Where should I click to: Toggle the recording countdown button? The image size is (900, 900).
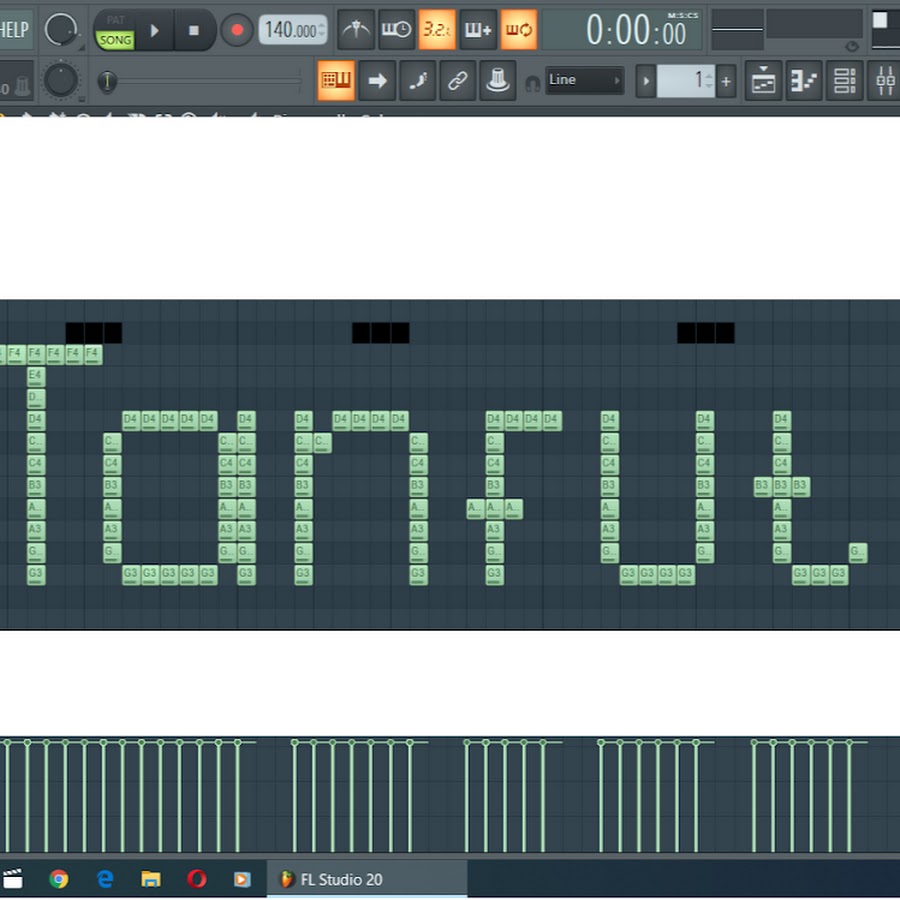click(x=437, y=30)
